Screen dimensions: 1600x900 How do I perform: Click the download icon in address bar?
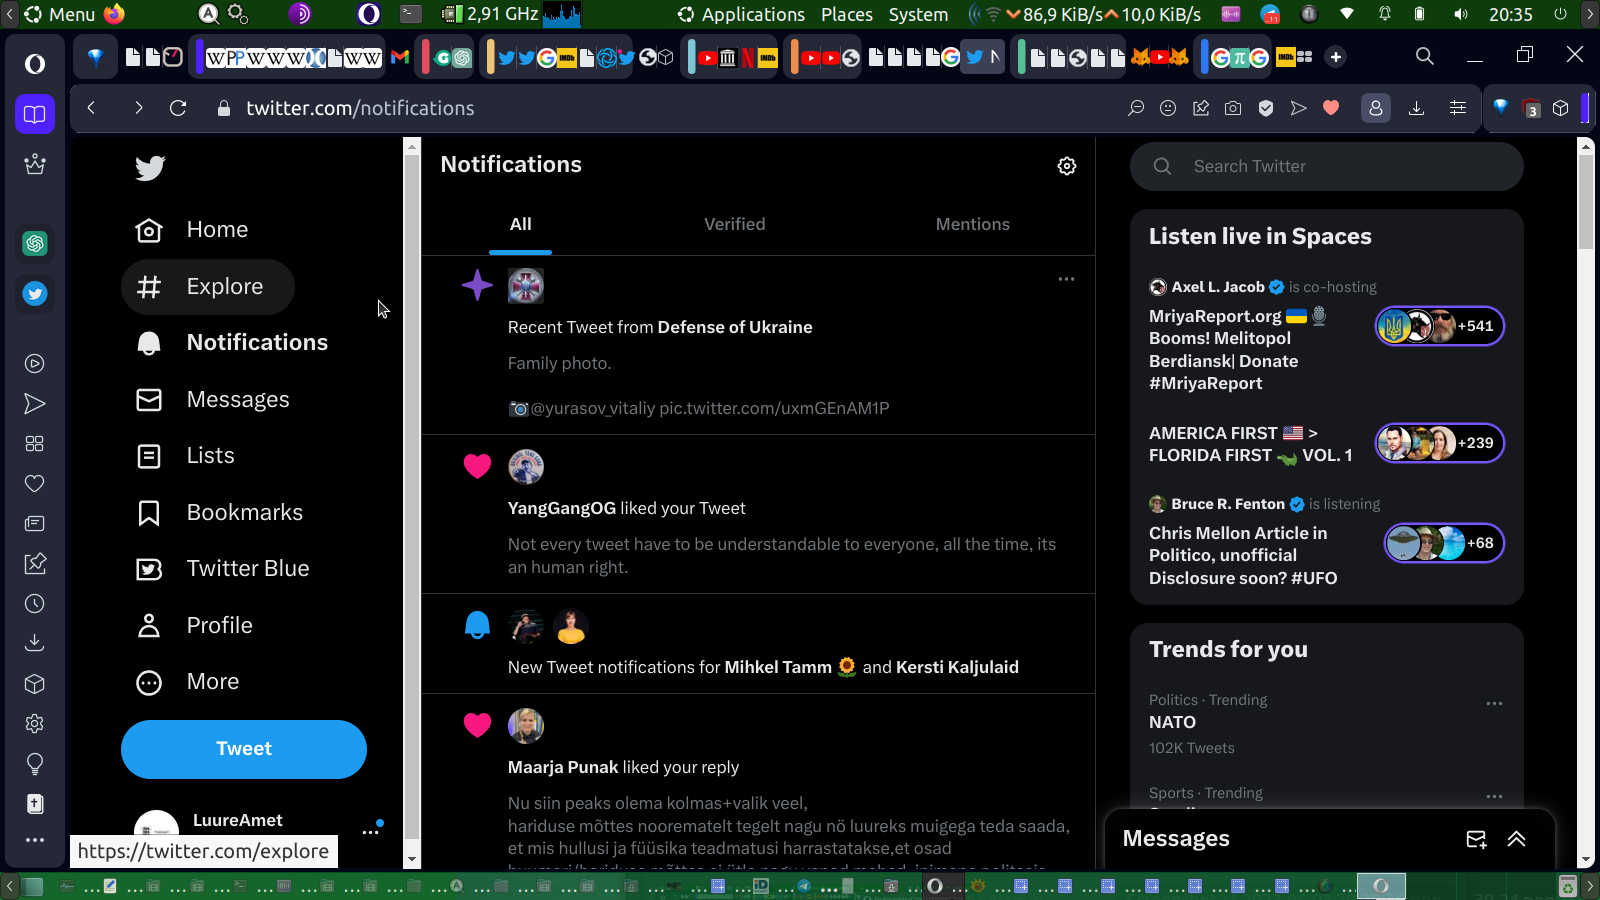point(1416,108)
